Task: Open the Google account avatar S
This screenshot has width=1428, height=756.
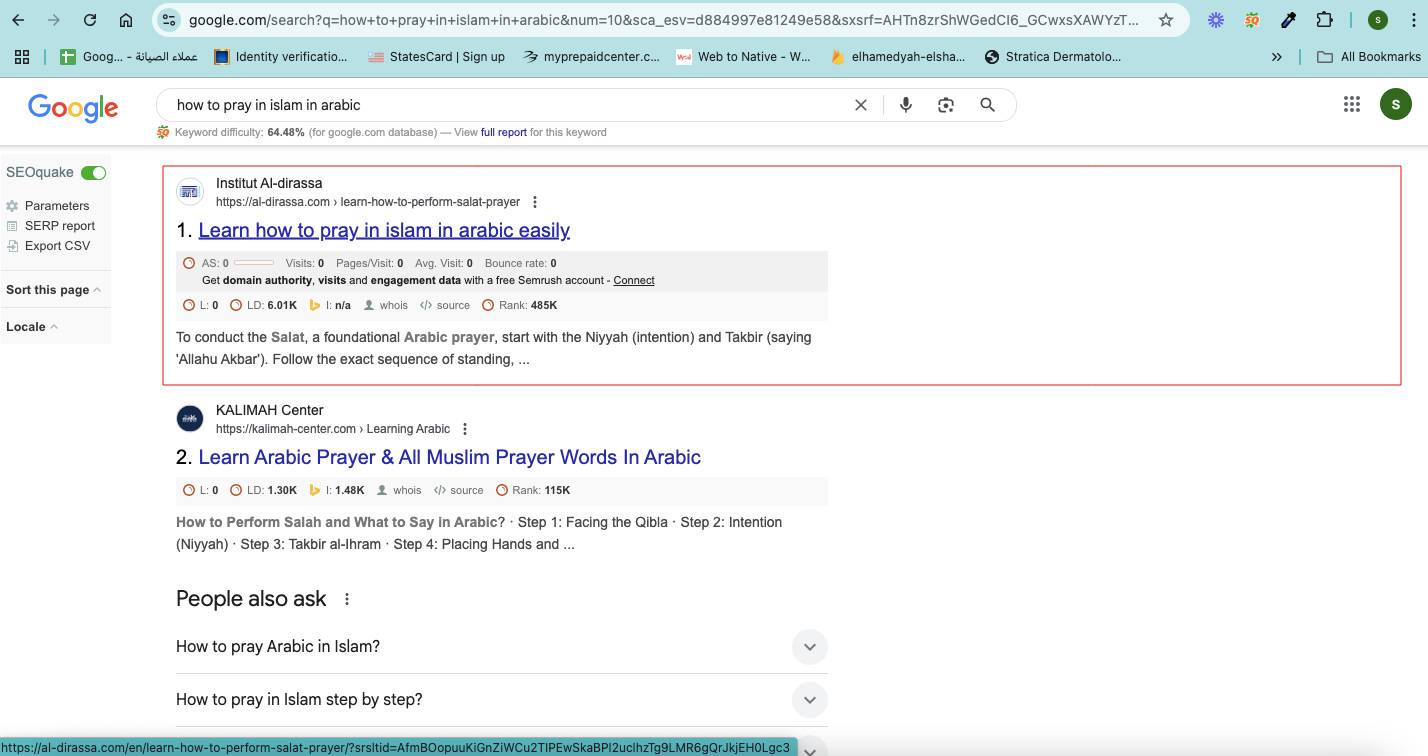Action: click(1395, 104)
